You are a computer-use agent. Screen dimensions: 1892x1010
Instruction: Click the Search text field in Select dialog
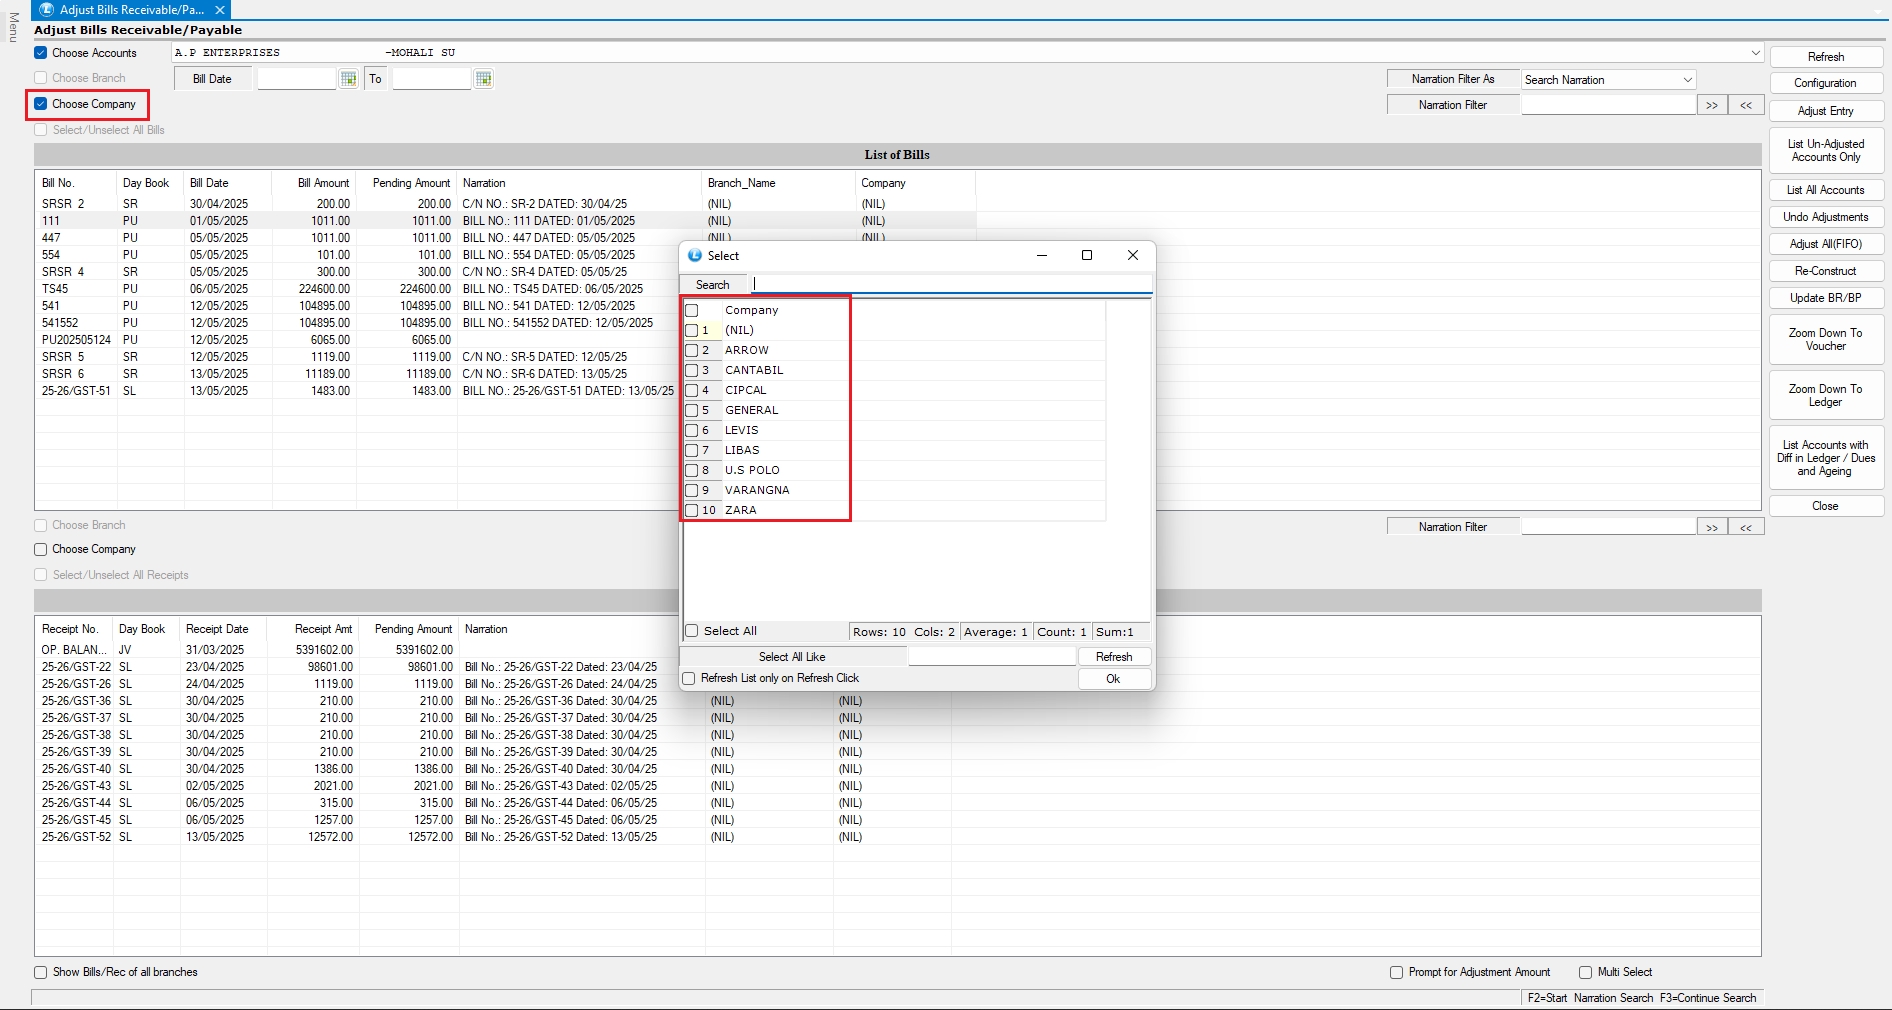tap(950, 285)
